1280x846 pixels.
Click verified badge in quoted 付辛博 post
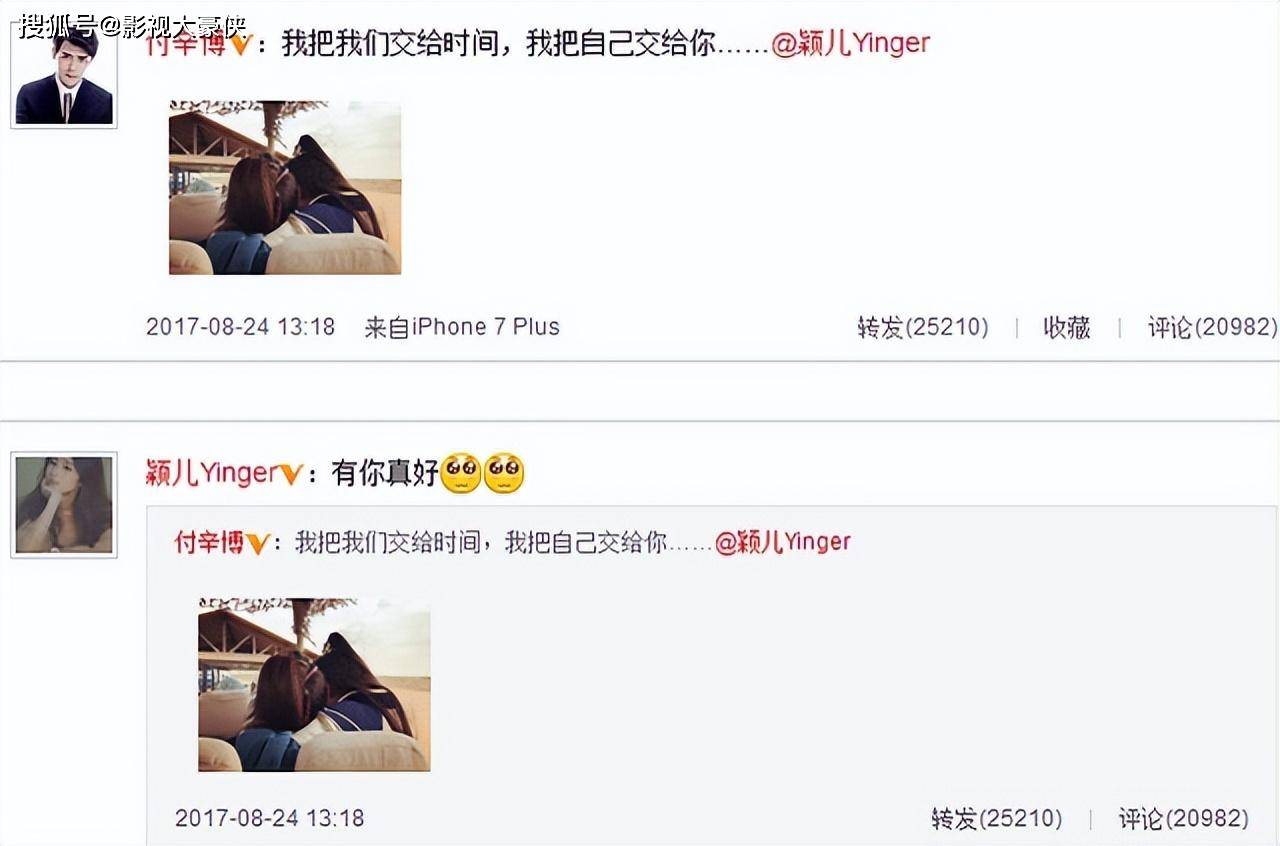(x=257, y=543)
